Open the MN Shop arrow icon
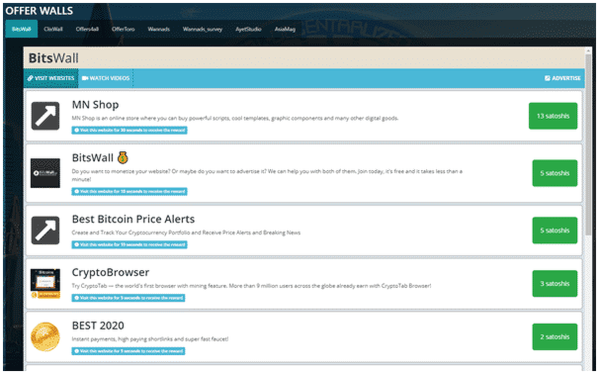The height and width of the screenshot is (374, 599). tap(45, 116)
